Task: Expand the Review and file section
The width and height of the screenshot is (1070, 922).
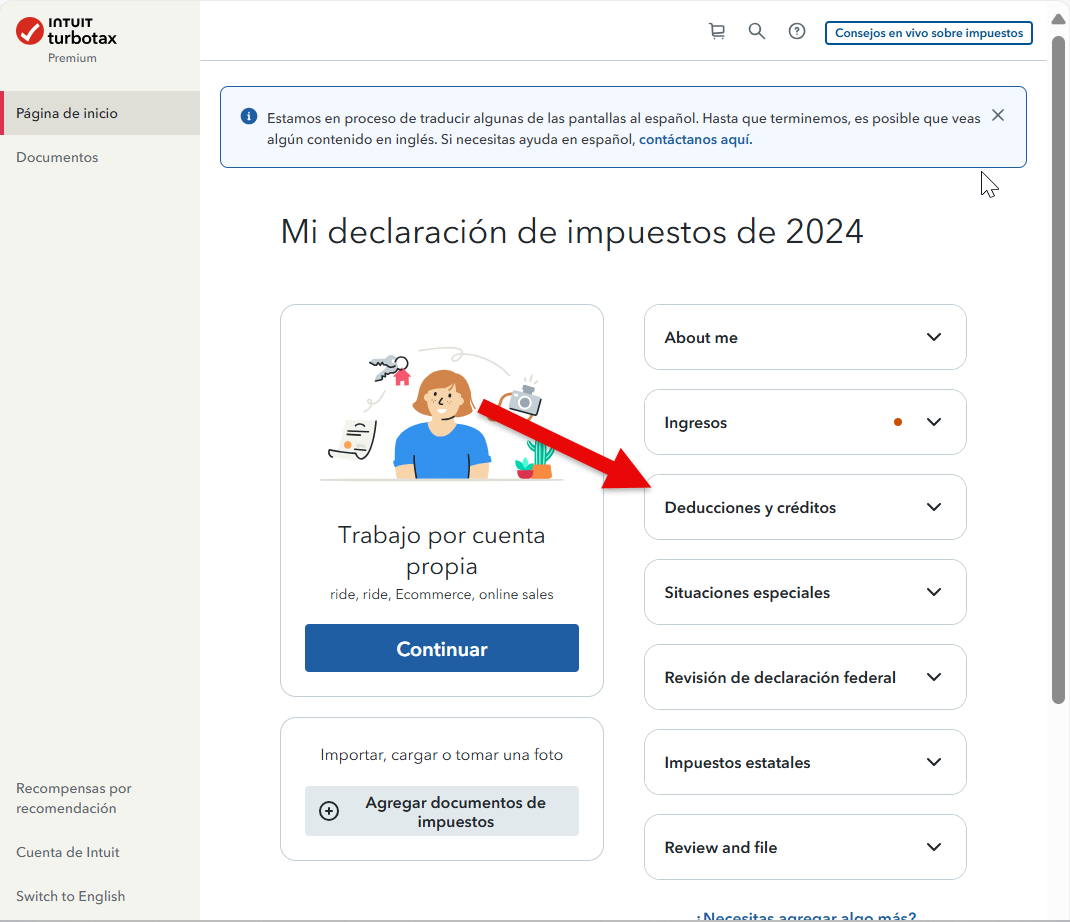Action: pos(933,847)
